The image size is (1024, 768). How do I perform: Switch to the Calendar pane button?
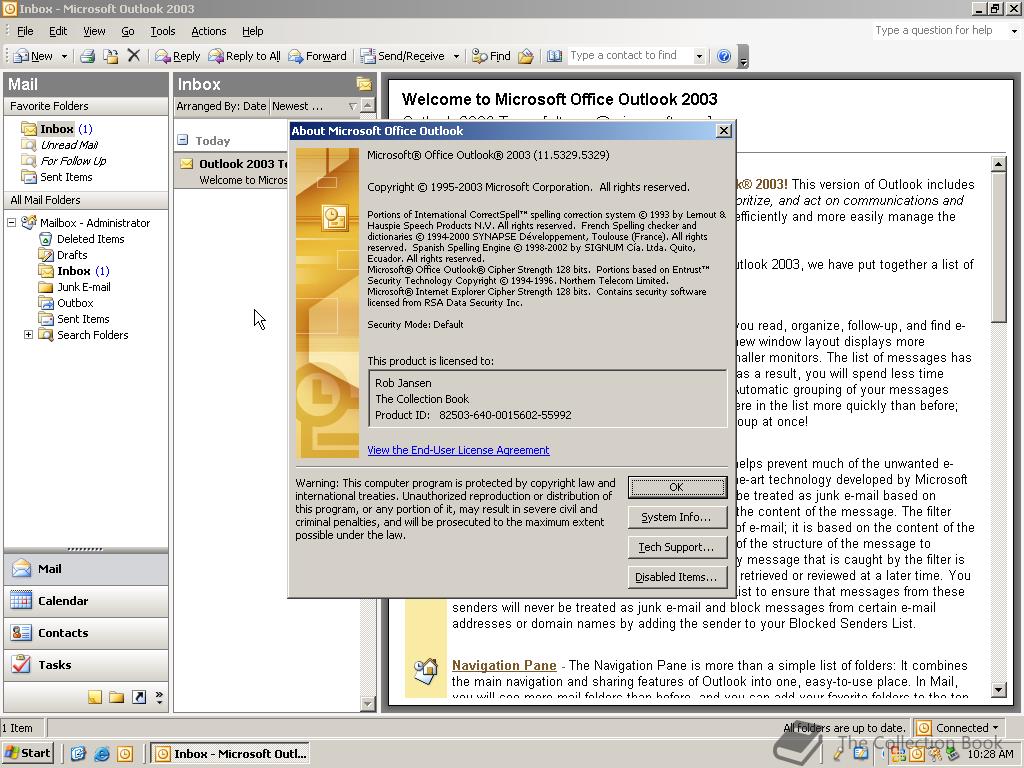(x=86, y=601)
